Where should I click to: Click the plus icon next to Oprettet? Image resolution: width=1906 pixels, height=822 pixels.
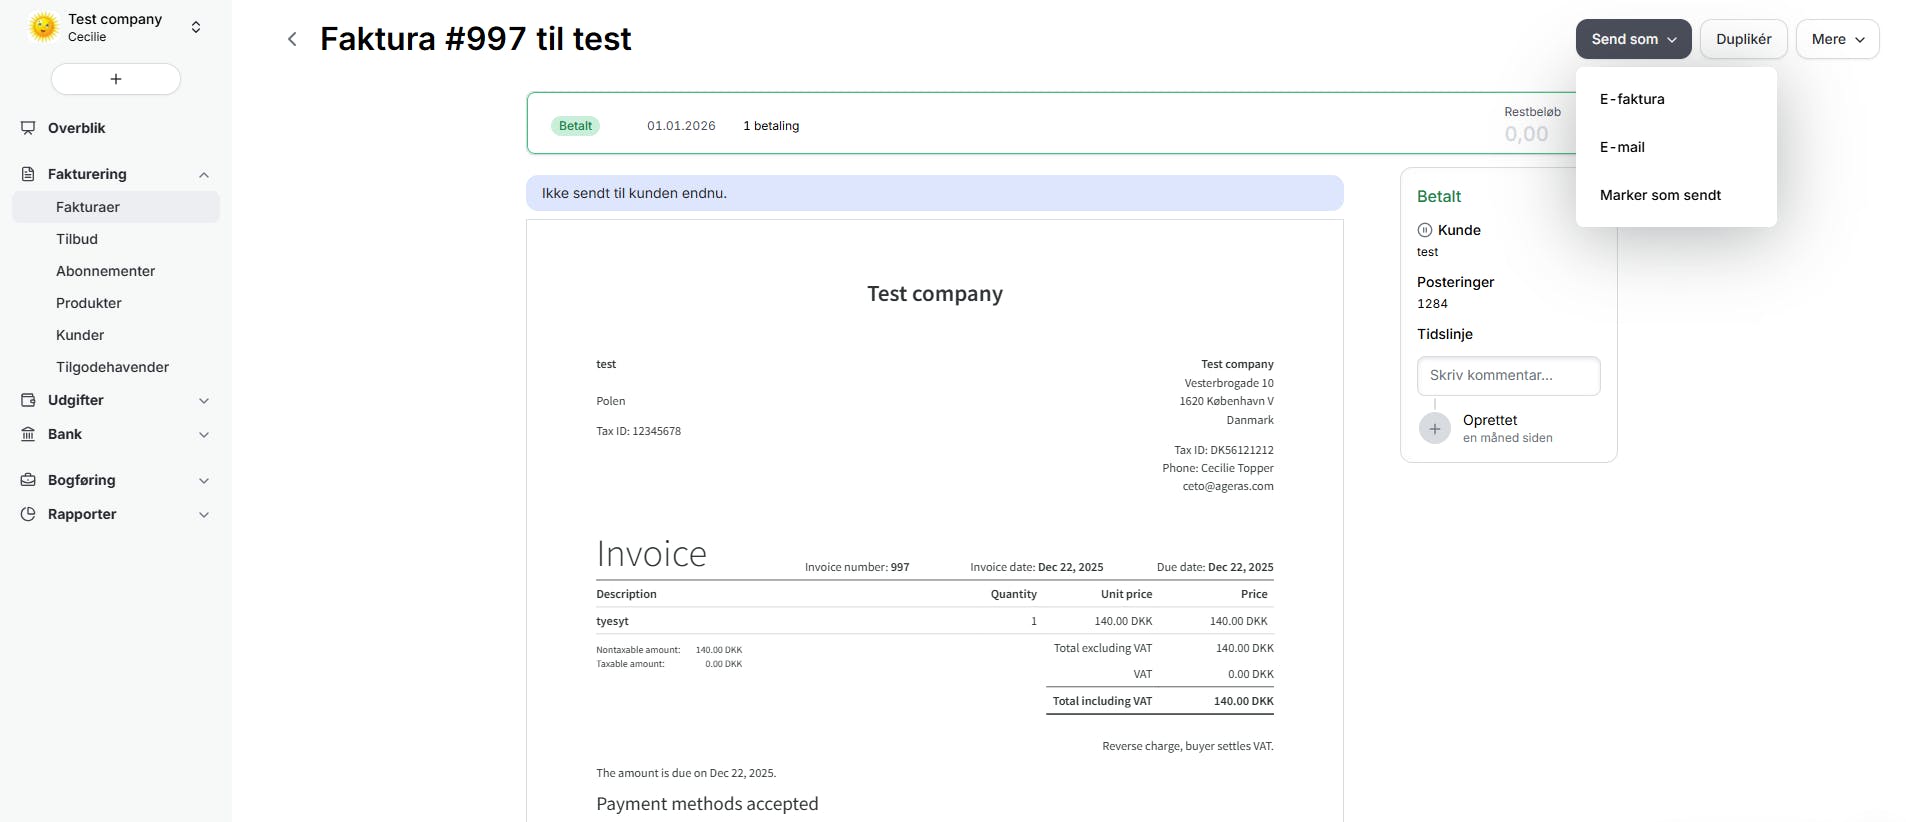click(x=1434, y=429)
